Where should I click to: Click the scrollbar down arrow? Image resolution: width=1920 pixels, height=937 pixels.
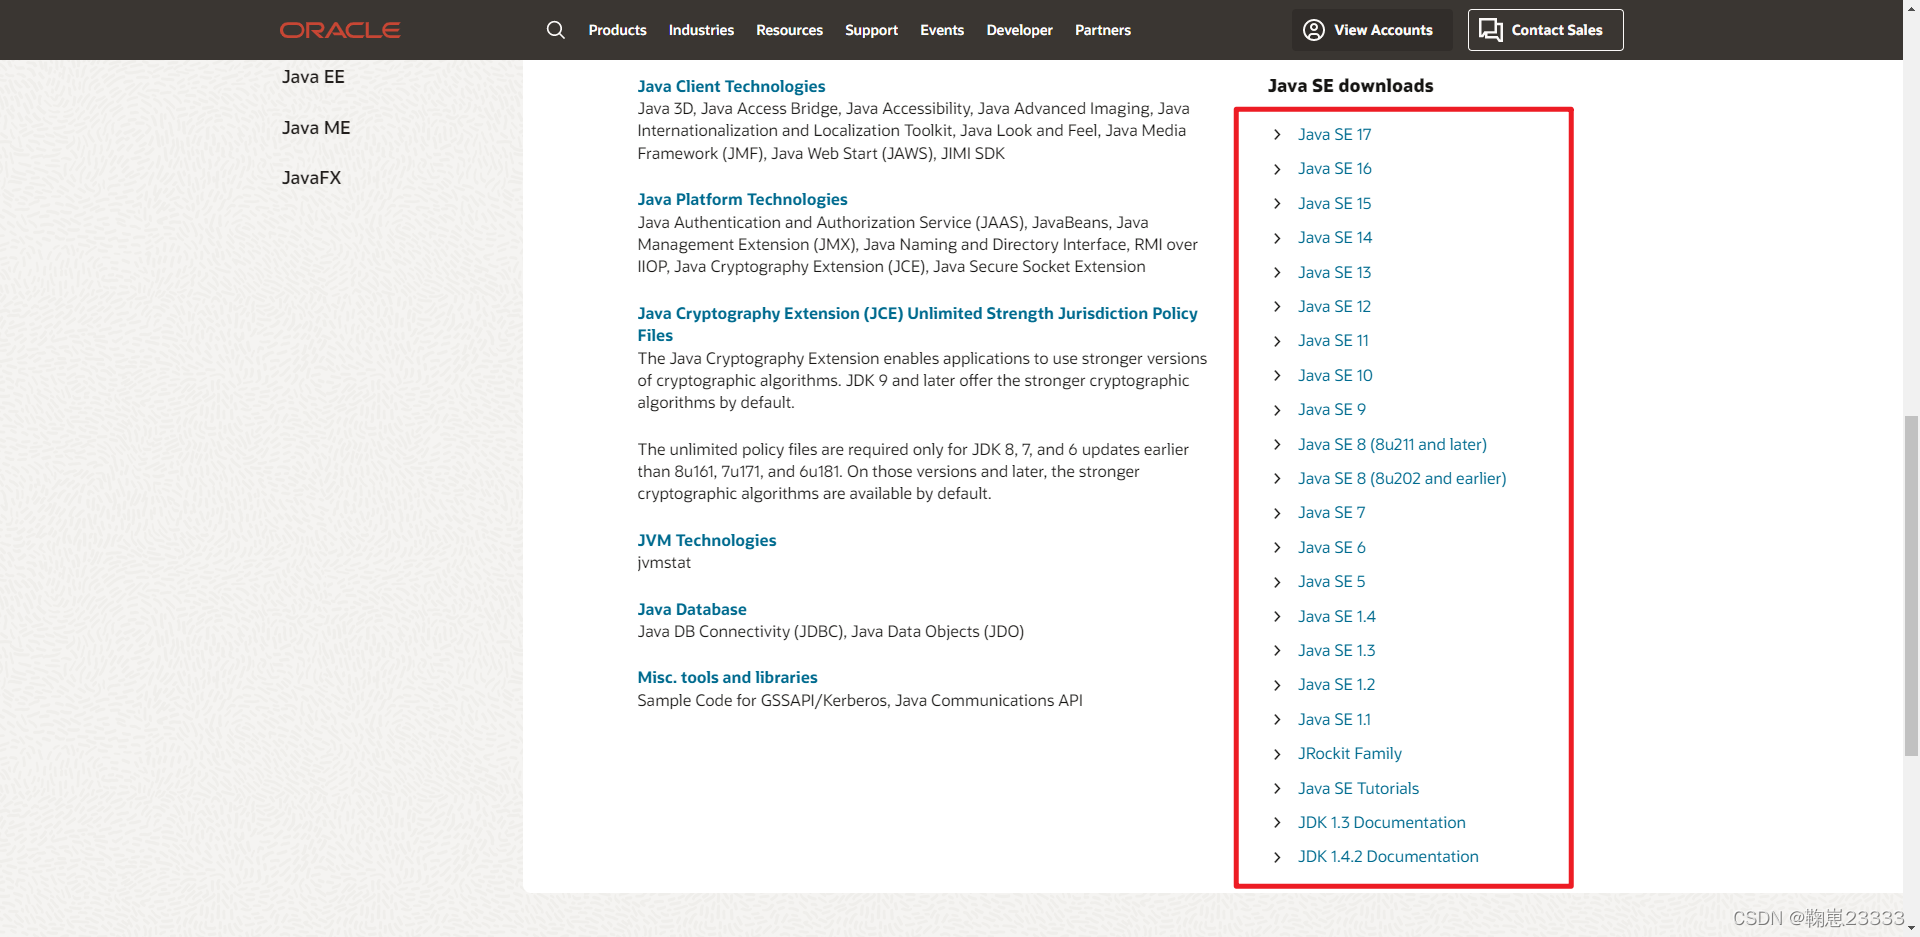(1911, 929)
